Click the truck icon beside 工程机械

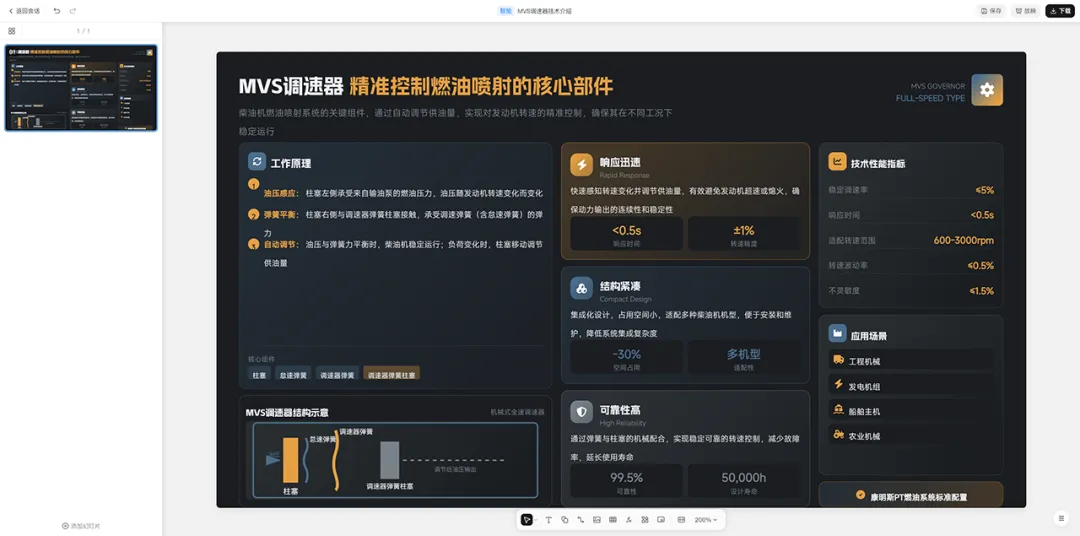coord(838,360)
